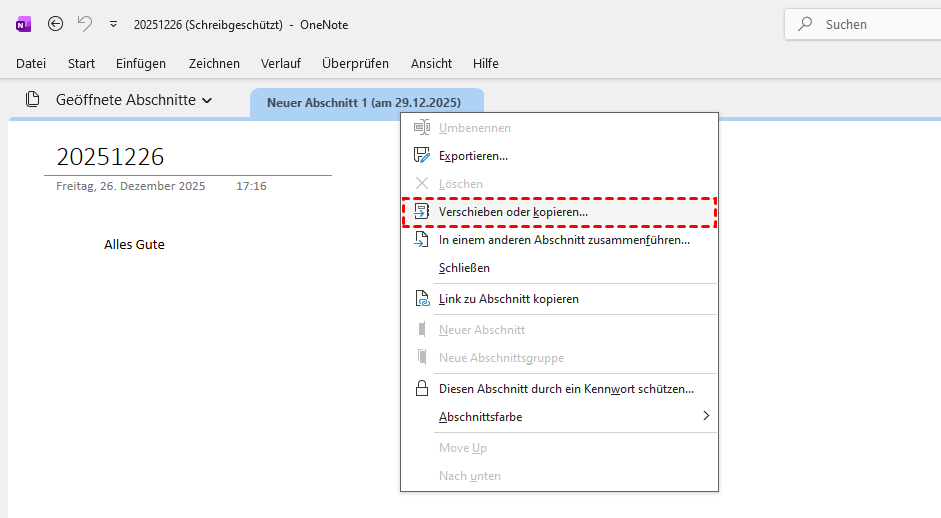Screen dimensions: 941x518
Task: Open the Quick Access Toolbar customize arrow
Action: point(113,24)
